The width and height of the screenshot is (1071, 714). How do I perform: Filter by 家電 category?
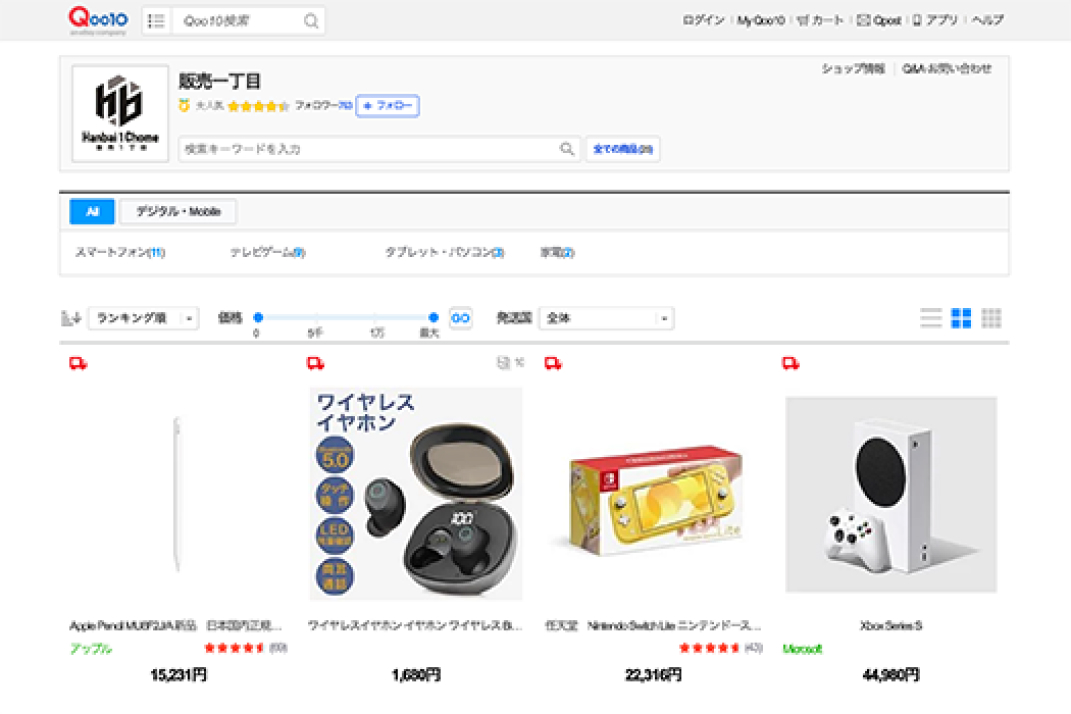tap(557, 252)
